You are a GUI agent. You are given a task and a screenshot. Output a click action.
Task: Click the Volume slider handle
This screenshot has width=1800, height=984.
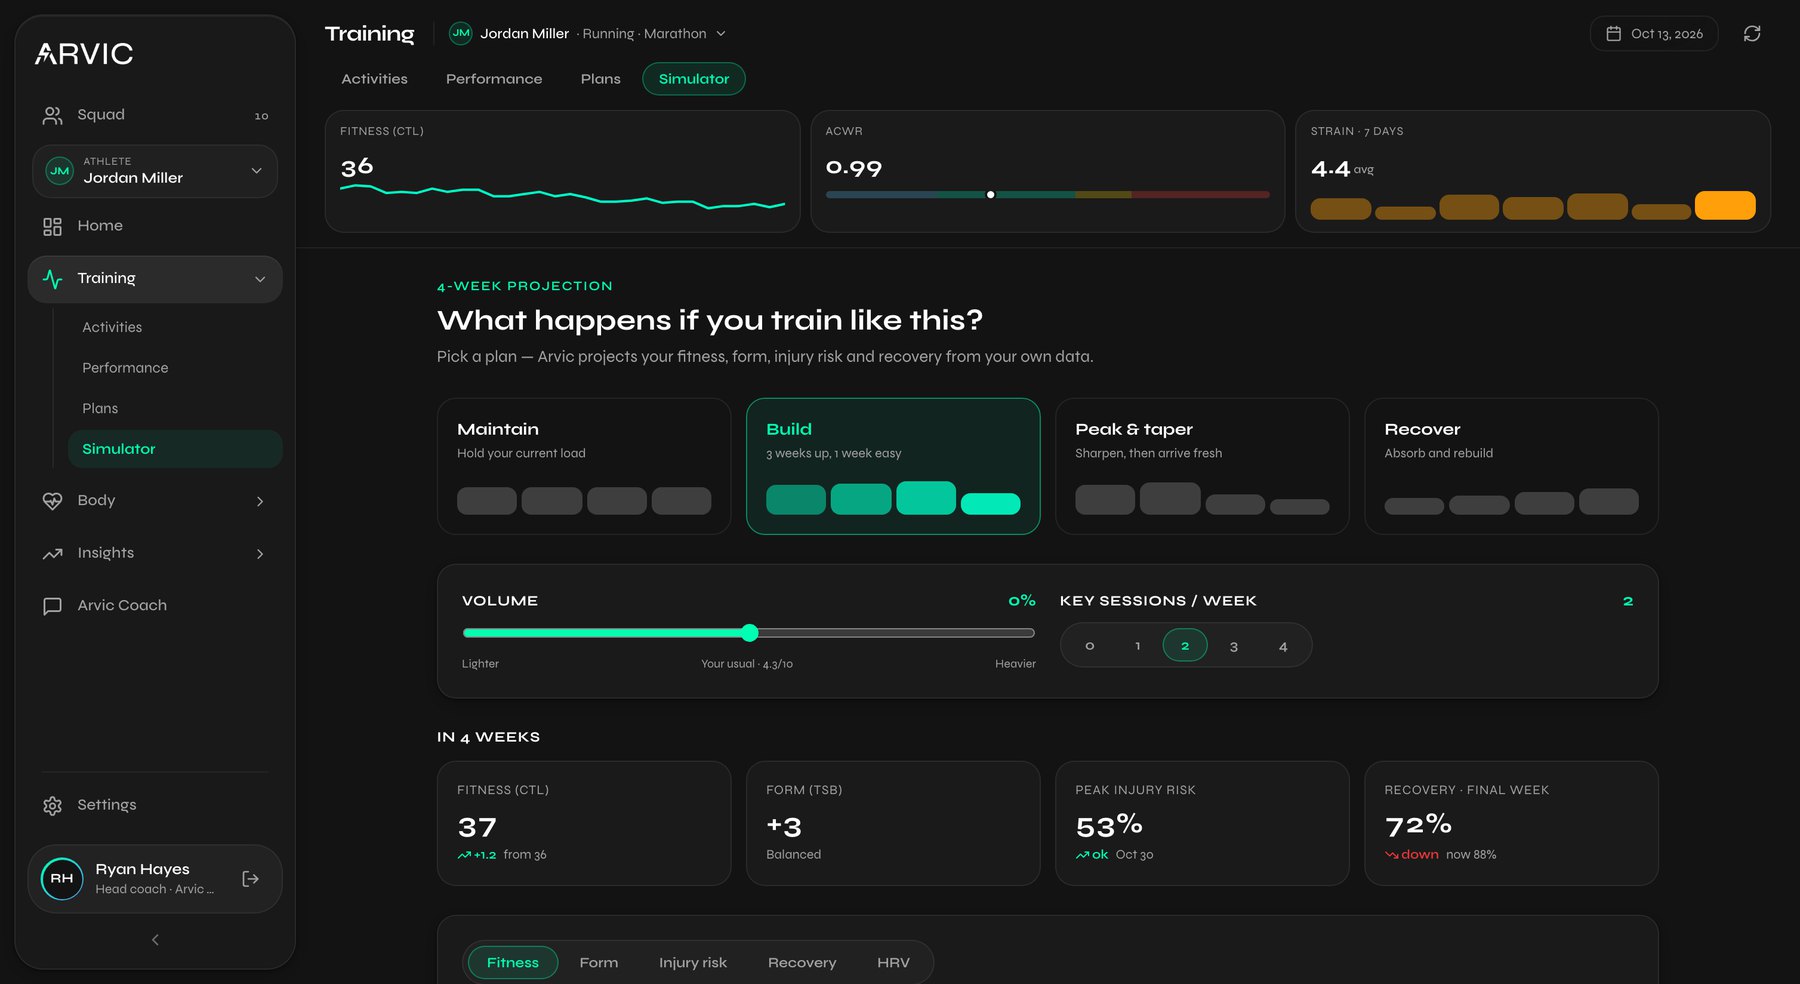[x=750, y=633]
